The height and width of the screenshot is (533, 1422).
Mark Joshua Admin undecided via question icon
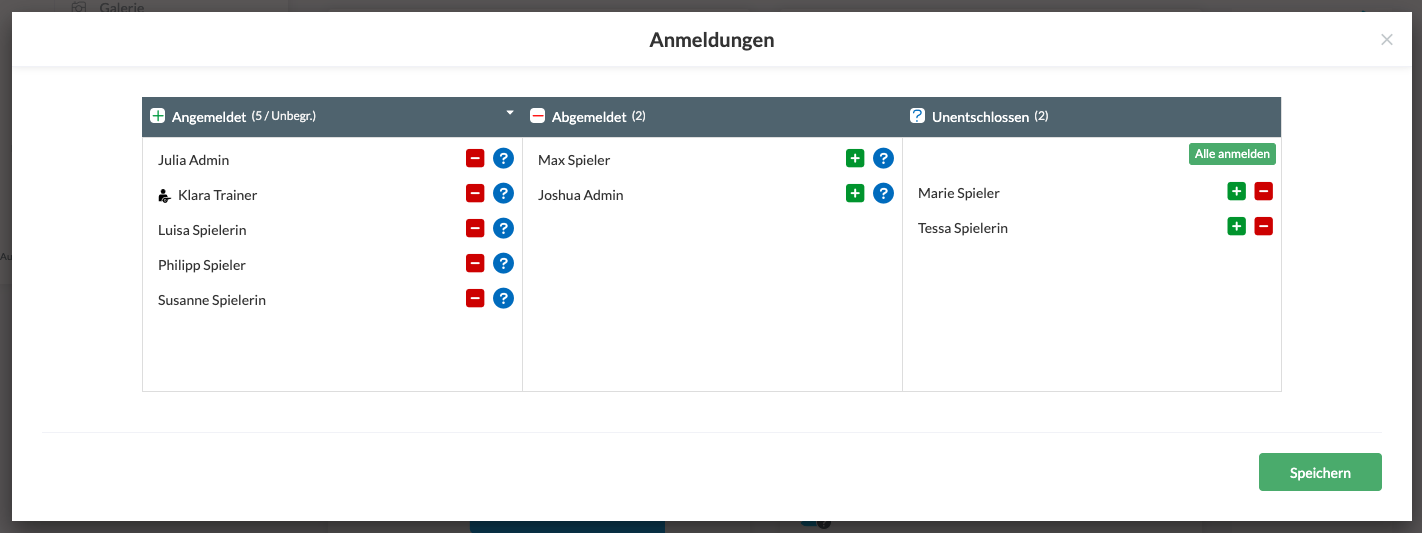[x=883, y=193]
